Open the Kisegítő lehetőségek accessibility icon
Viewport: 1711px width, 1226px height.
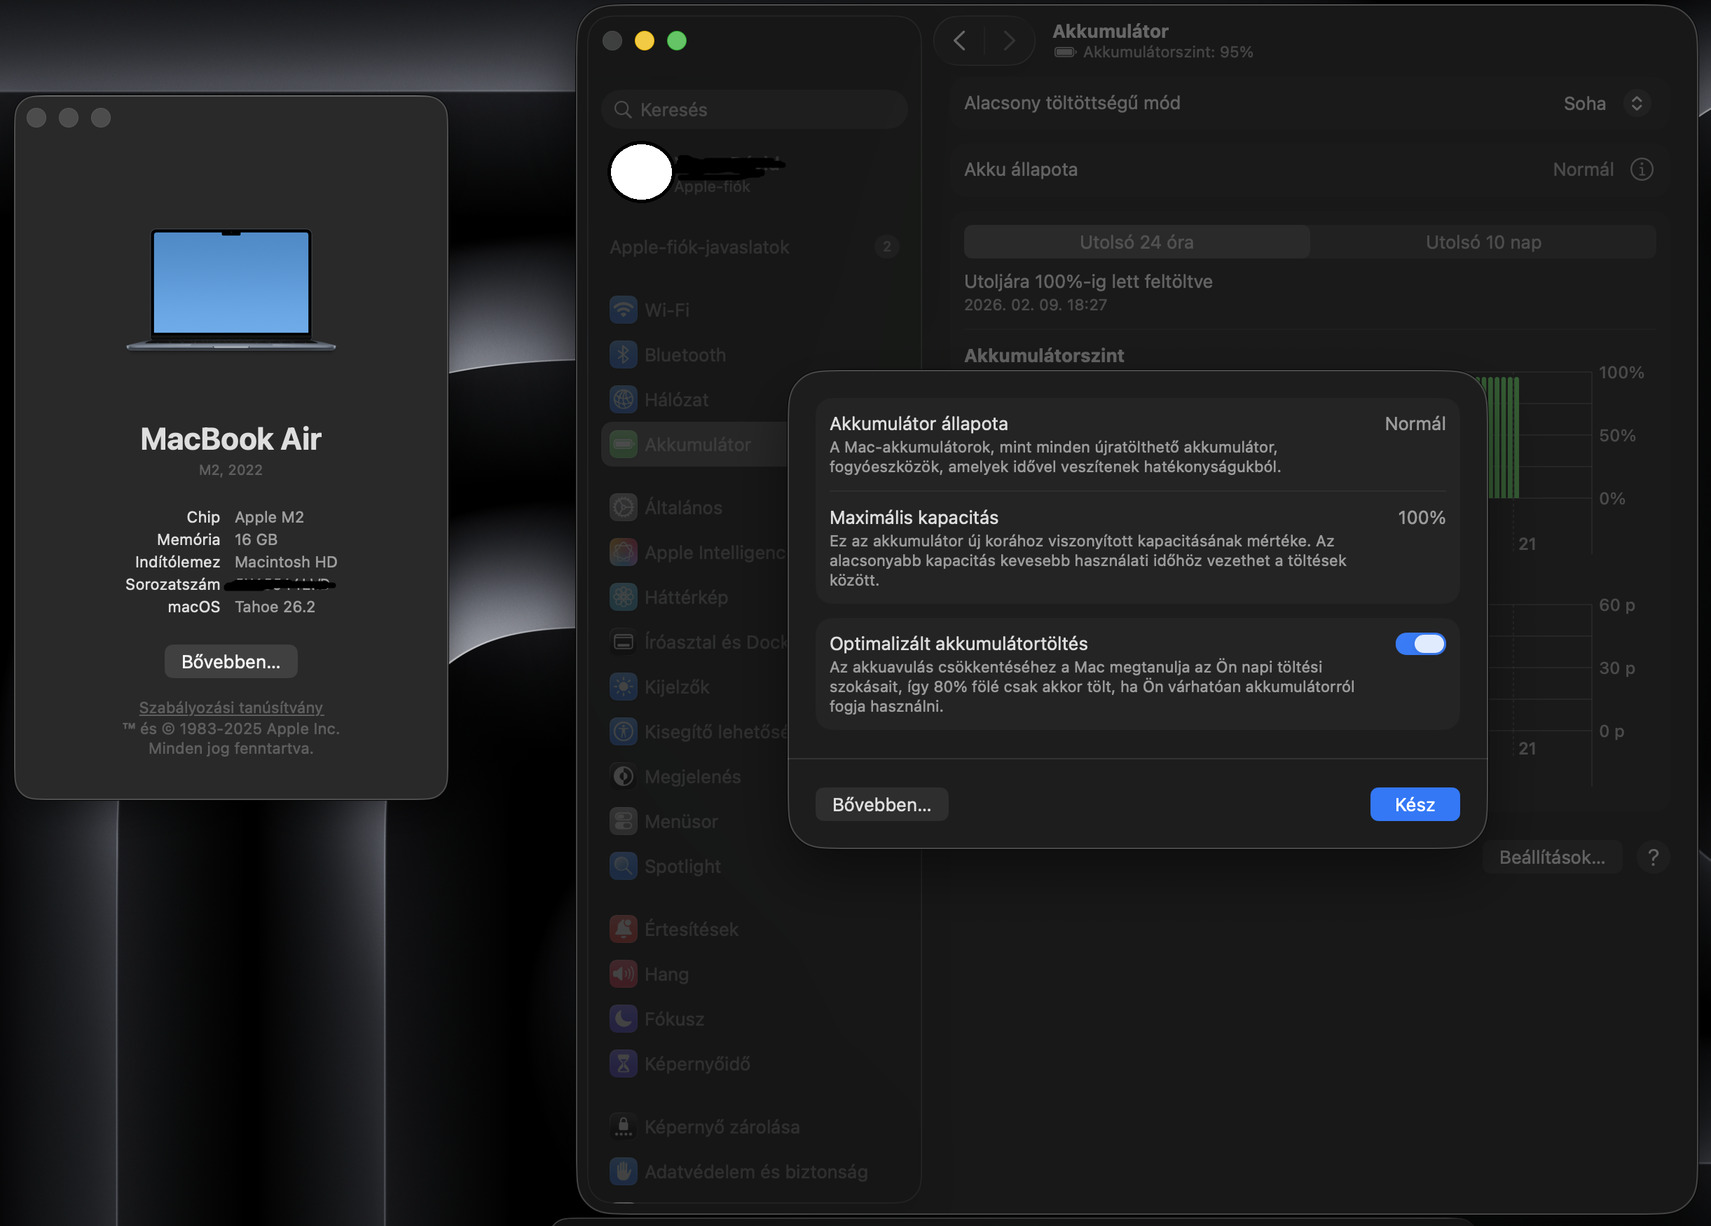click(x=624, y=732)
